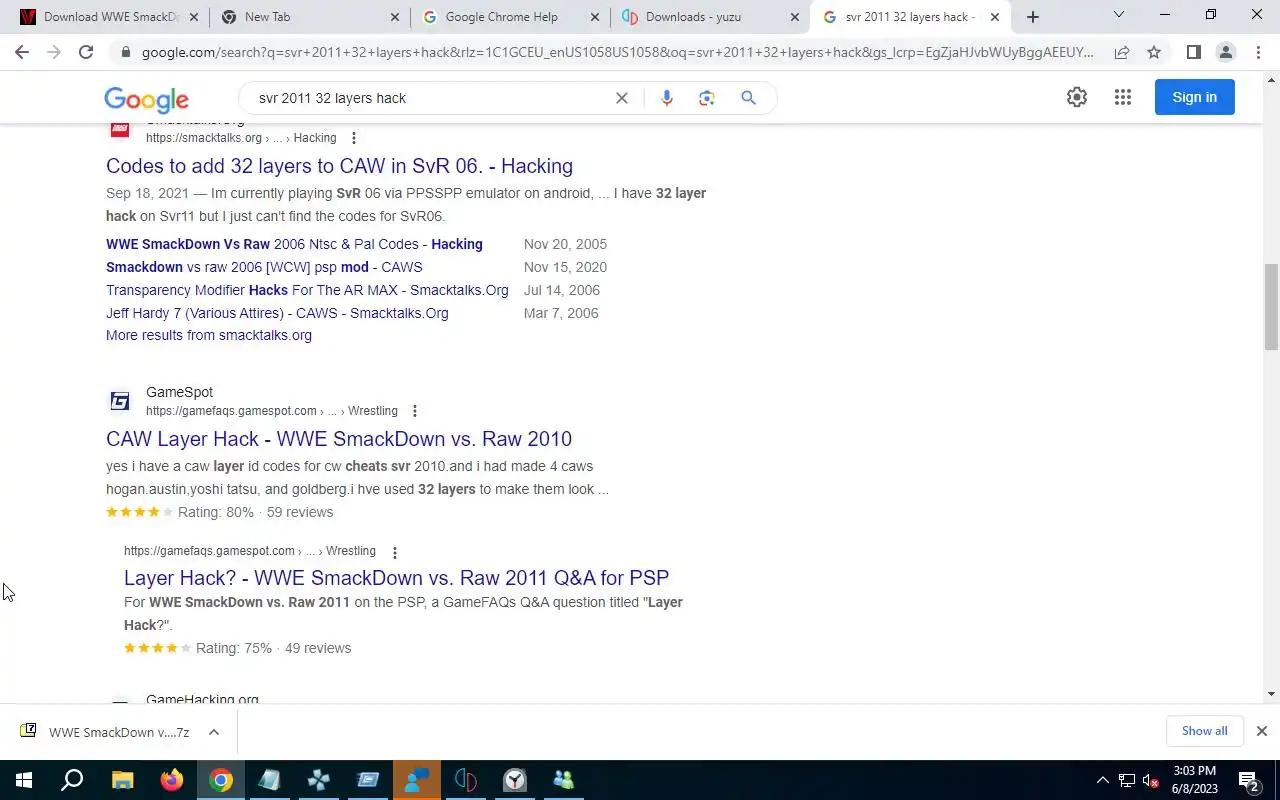Image resolution: width=1280 pixels, height=800 pixels.
Task: Open Windows Start menu
Action: tap(24, 780)
